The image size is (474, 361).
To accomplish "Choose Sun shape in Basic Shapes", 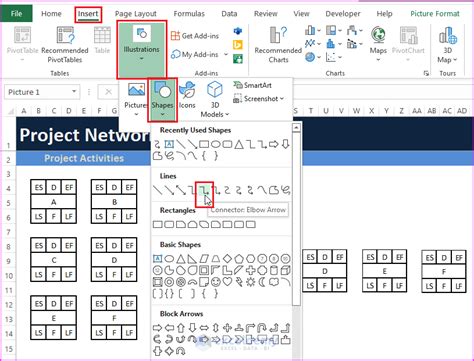I will (250, 282).
